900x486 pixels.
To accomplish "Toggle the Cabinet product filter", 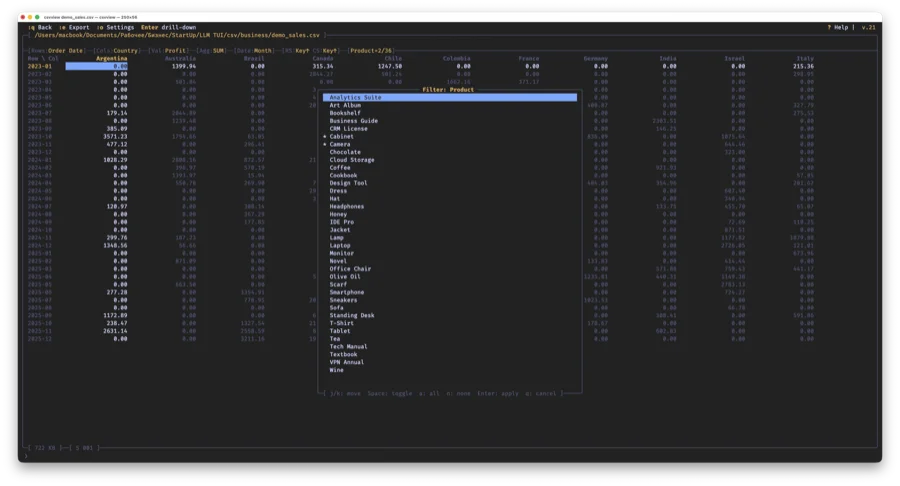I will tap(341, 136).
